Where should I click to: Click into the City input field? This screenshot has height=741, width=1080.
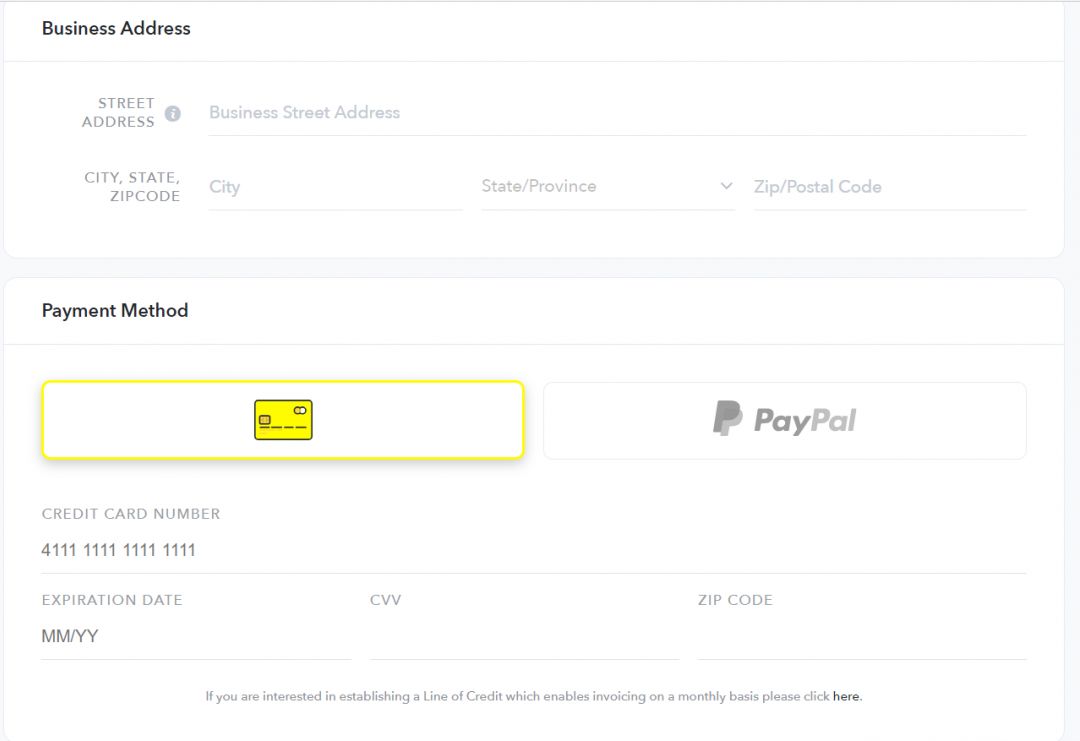[335, 187]
